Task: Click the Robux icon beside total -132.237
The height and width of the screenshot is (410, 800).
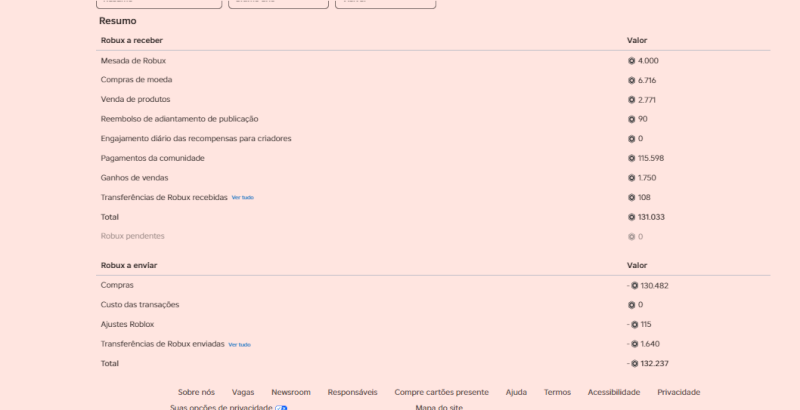Action: click(x=634, y=364)
